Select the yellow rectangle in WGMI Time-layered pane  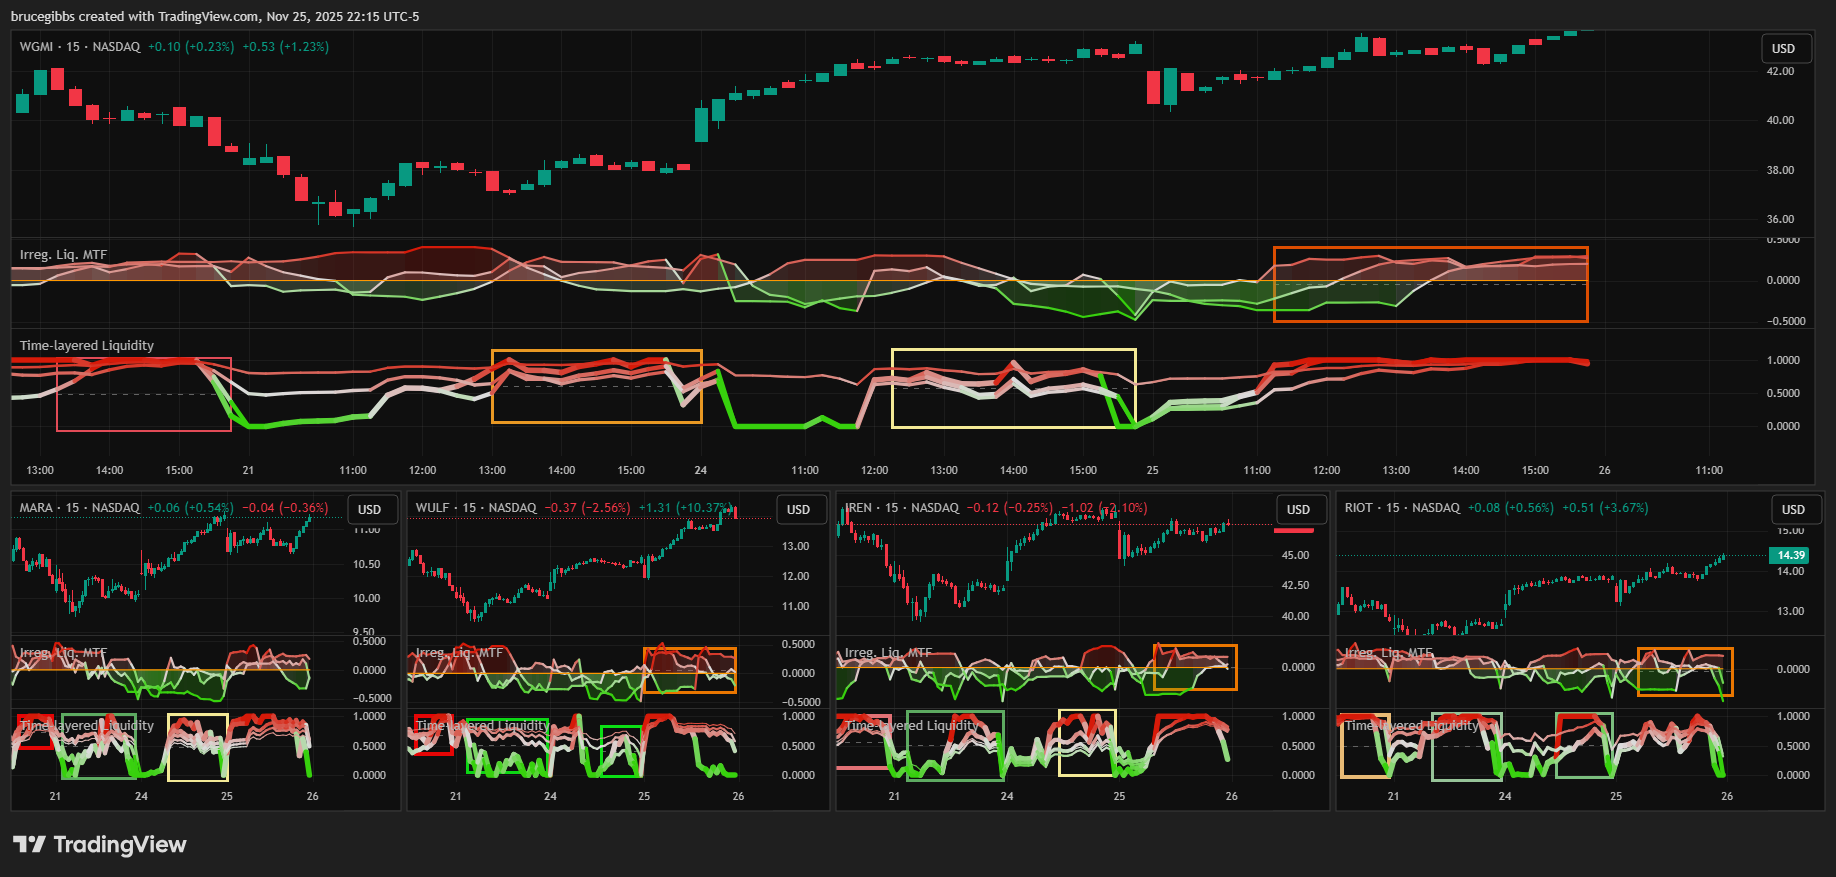(x=1013, y=350)
